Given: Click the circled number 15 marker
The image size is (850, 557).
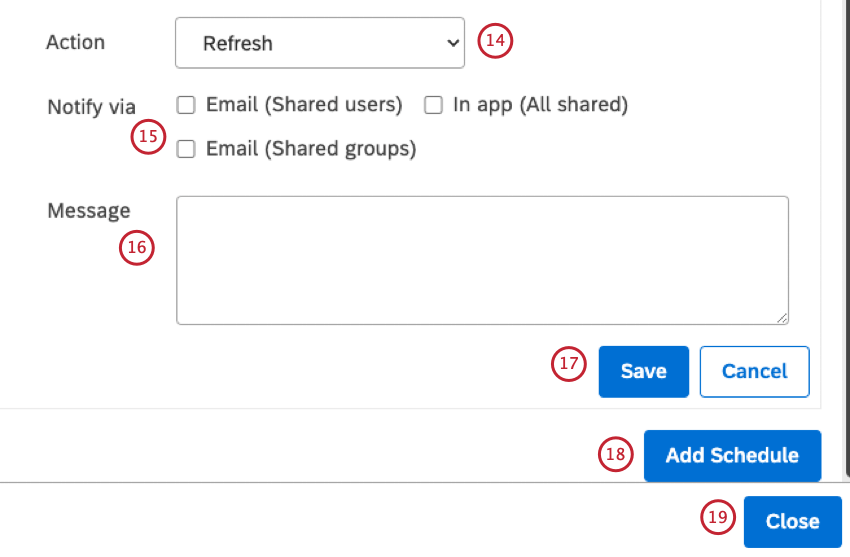Looking at the screenshot, I should click(148, 138).
